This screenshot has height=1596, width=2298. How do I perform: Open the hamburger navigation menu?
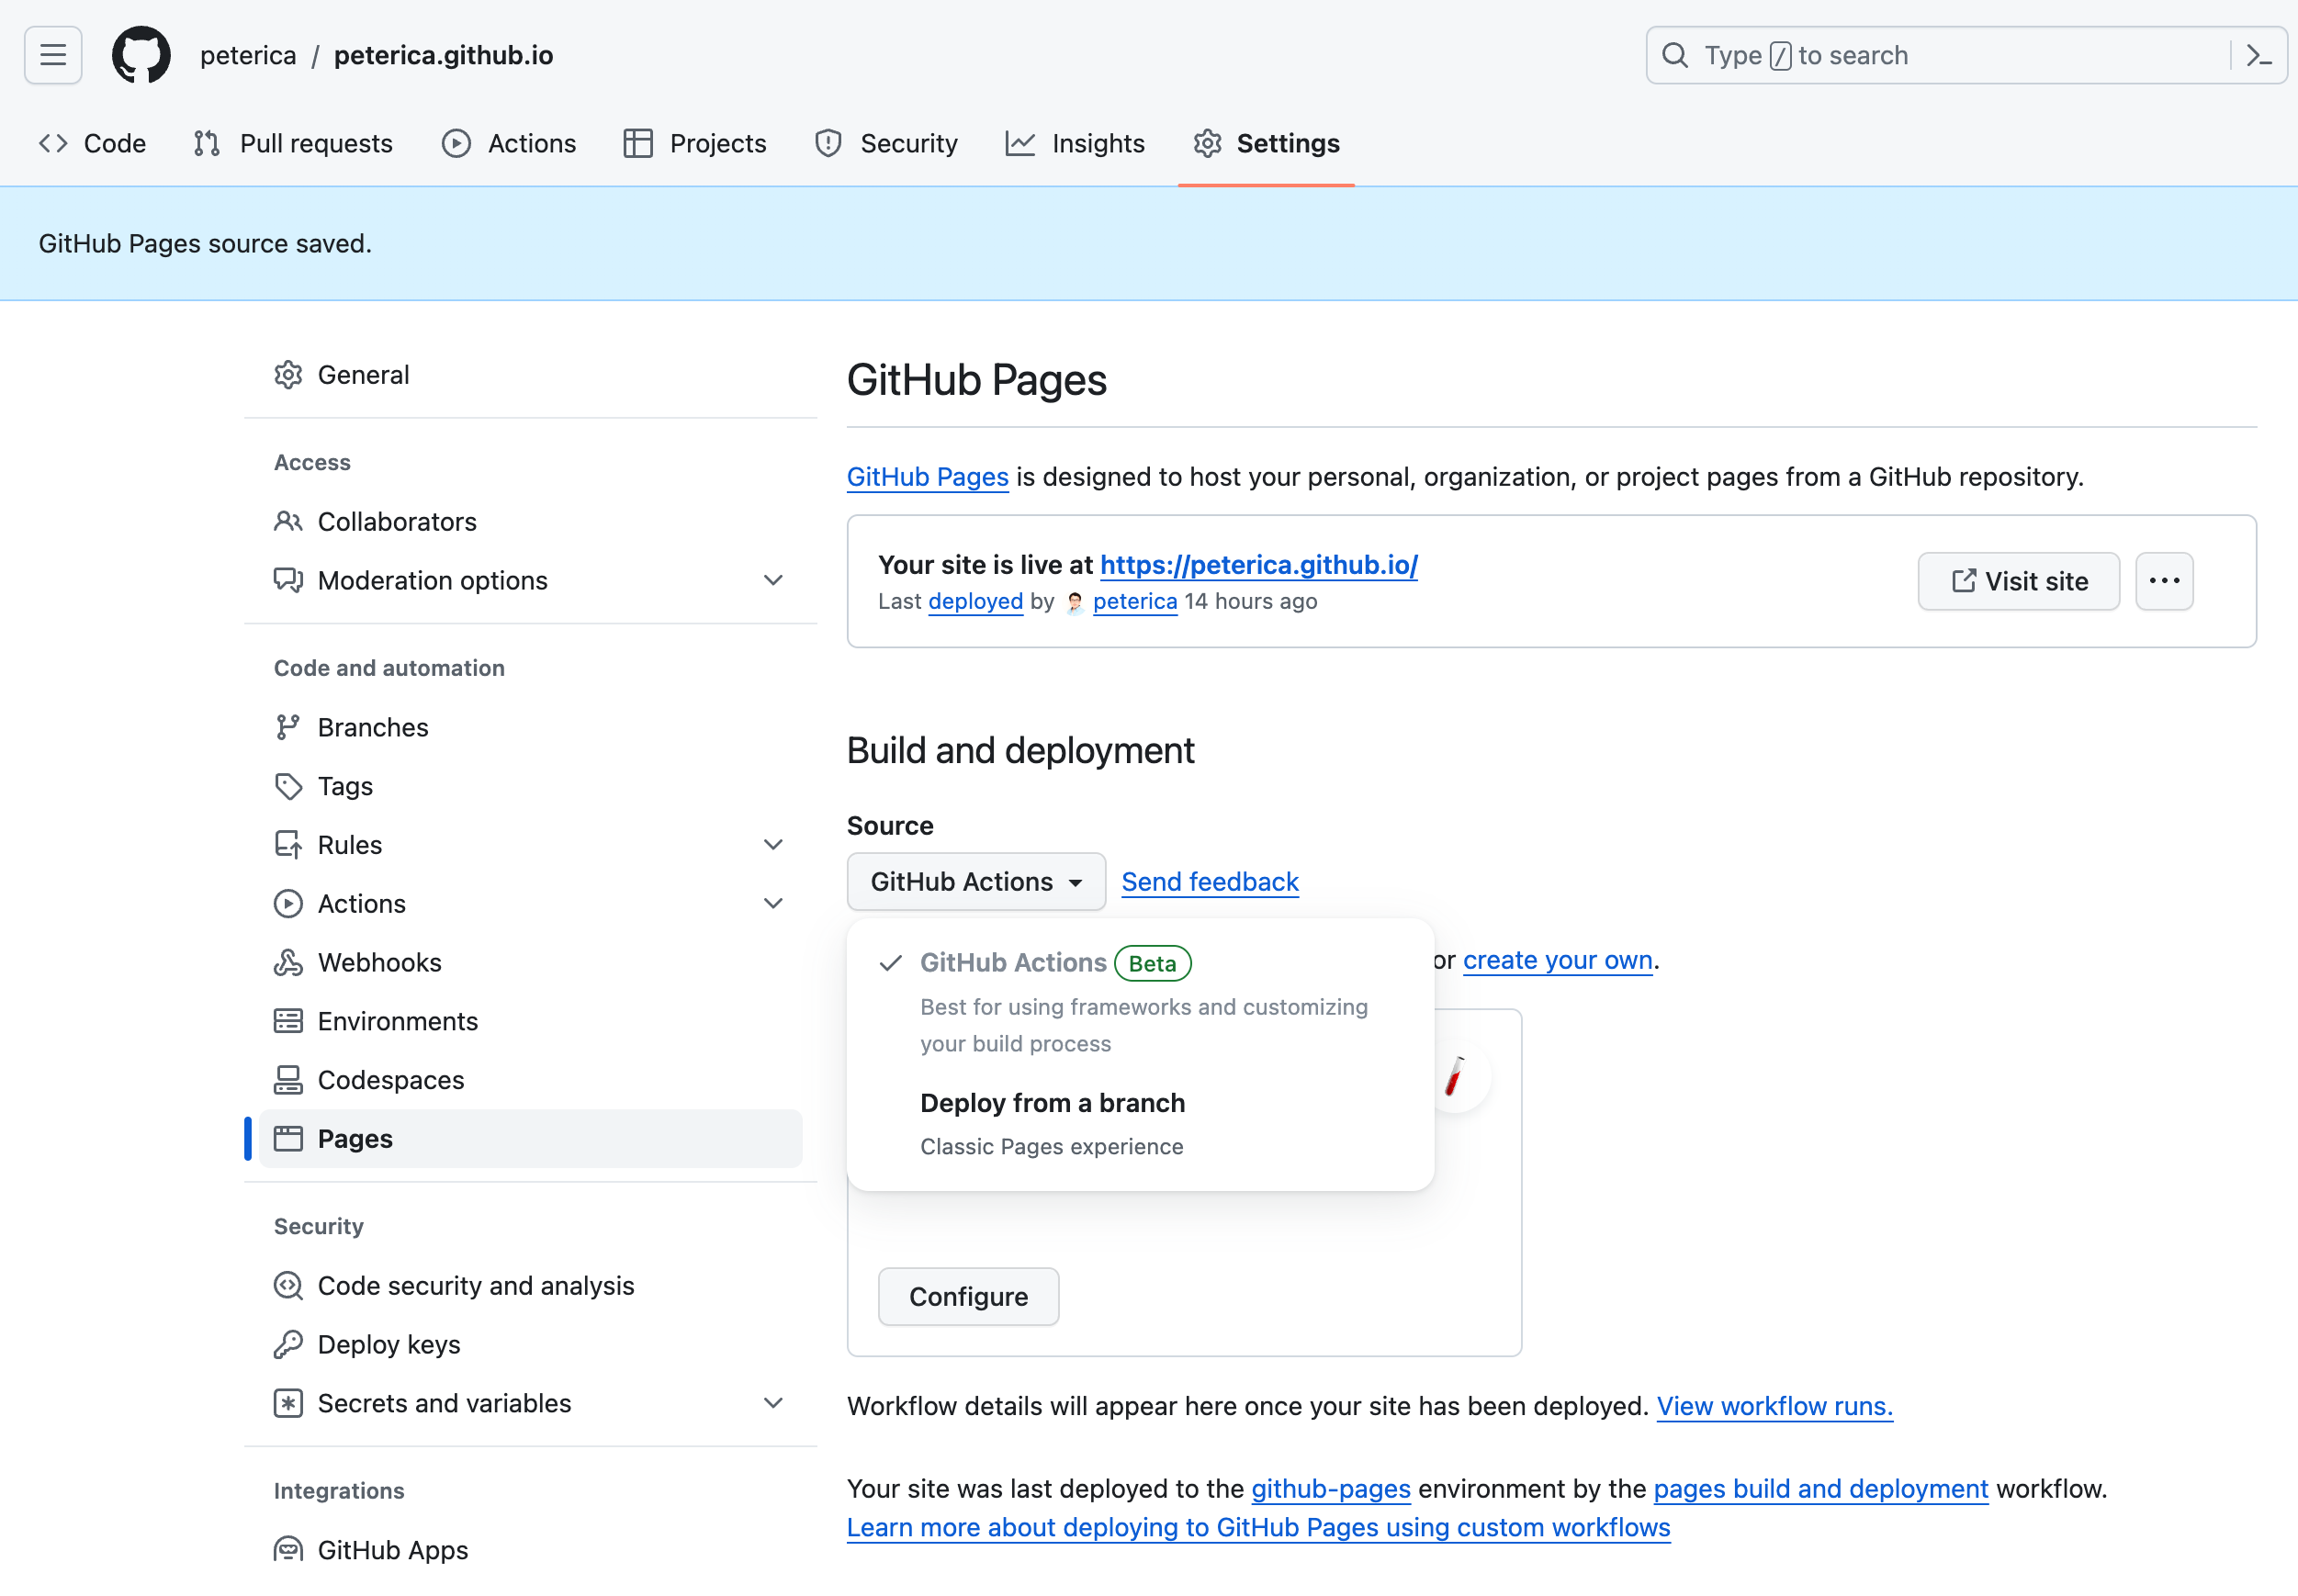(x=53, y=55)
